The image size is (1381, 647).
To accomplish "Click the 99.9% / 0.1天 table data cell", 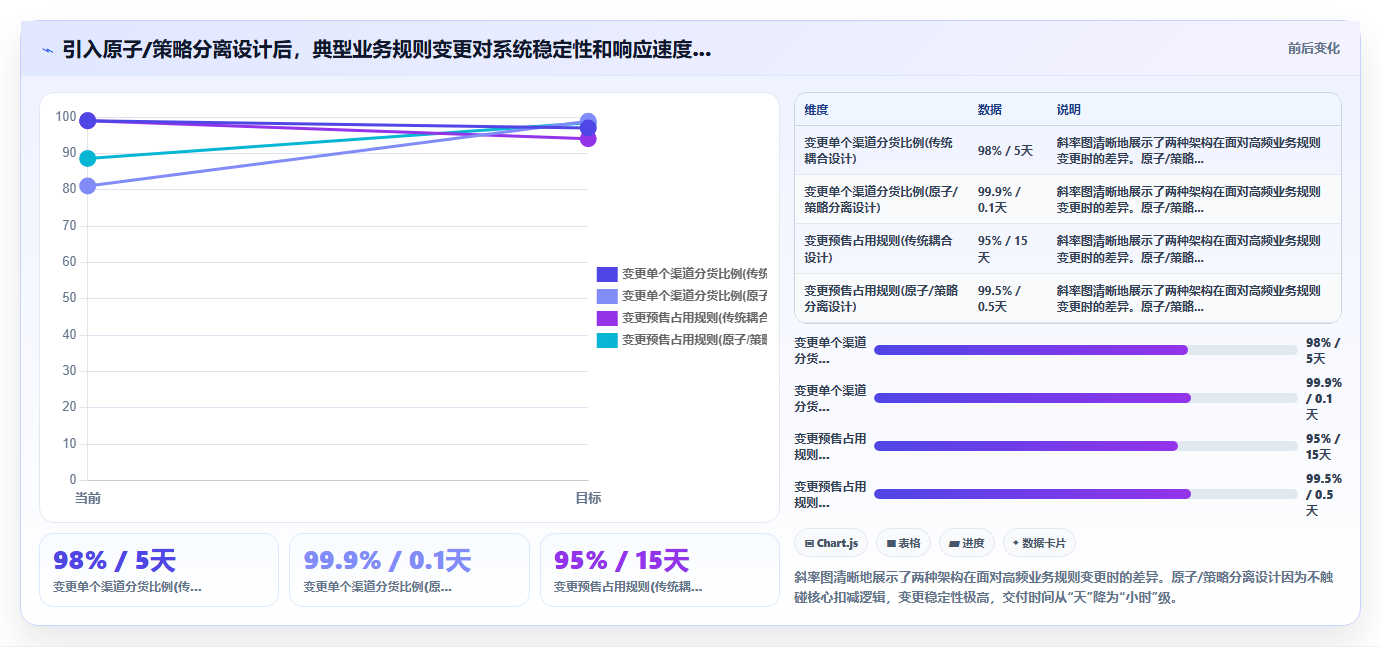I will [1007, 199].
